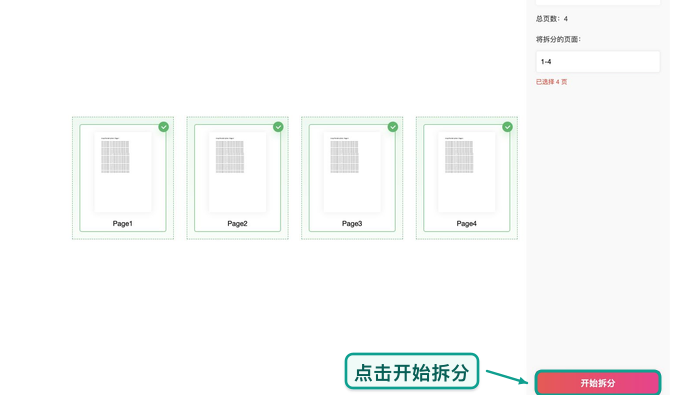The width and height of the screenshot is (700, 395).
Task: Click the Page4 label text
Action: click(x=467, y=224)
